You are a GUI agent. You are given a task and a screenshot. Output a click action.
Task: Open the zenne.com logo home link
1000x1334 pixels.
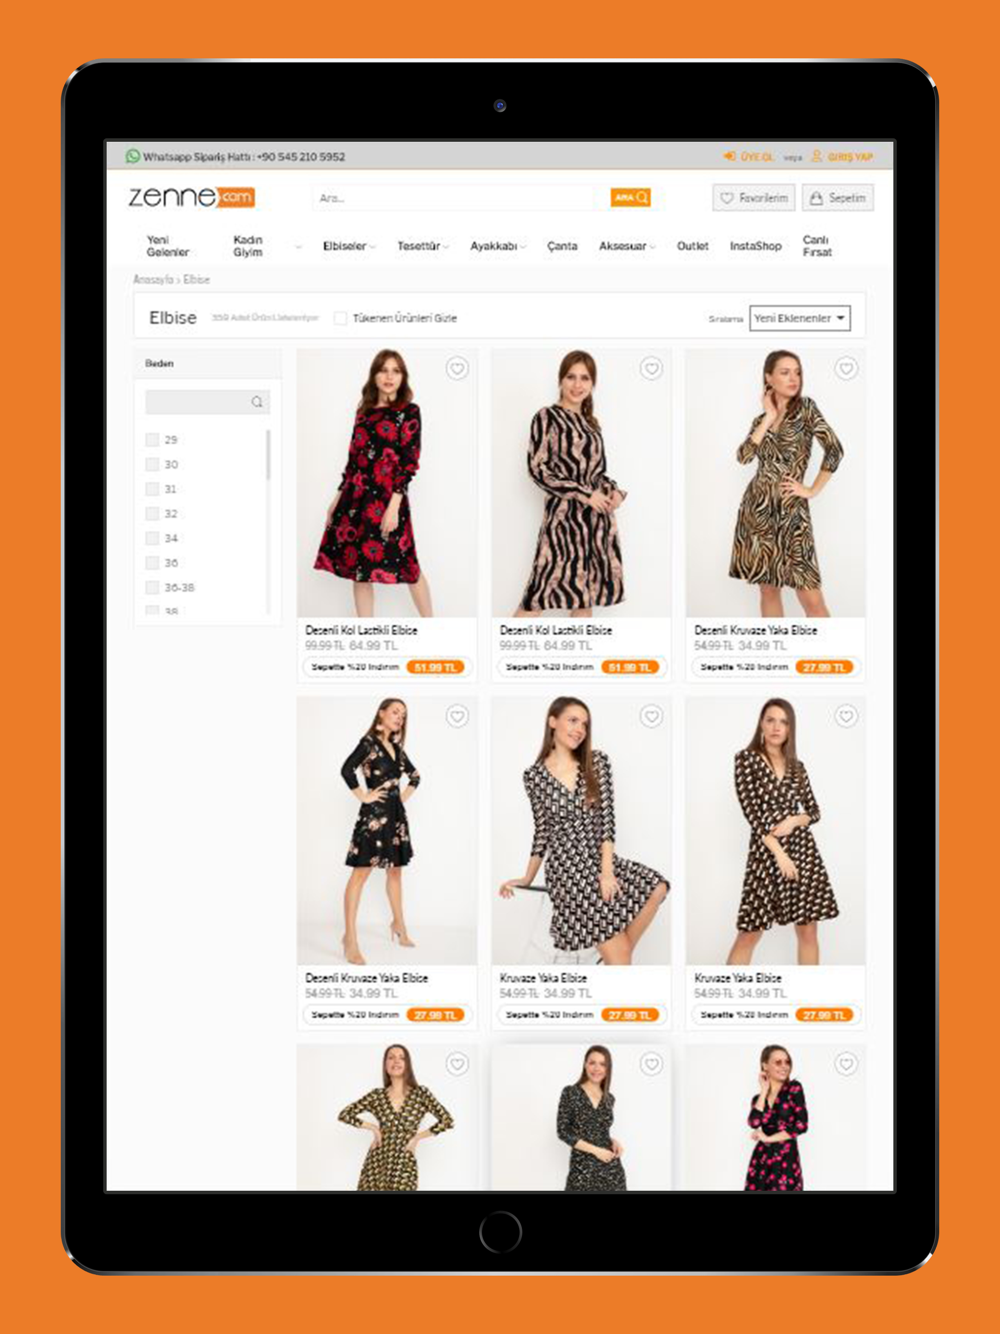point(191,197)
